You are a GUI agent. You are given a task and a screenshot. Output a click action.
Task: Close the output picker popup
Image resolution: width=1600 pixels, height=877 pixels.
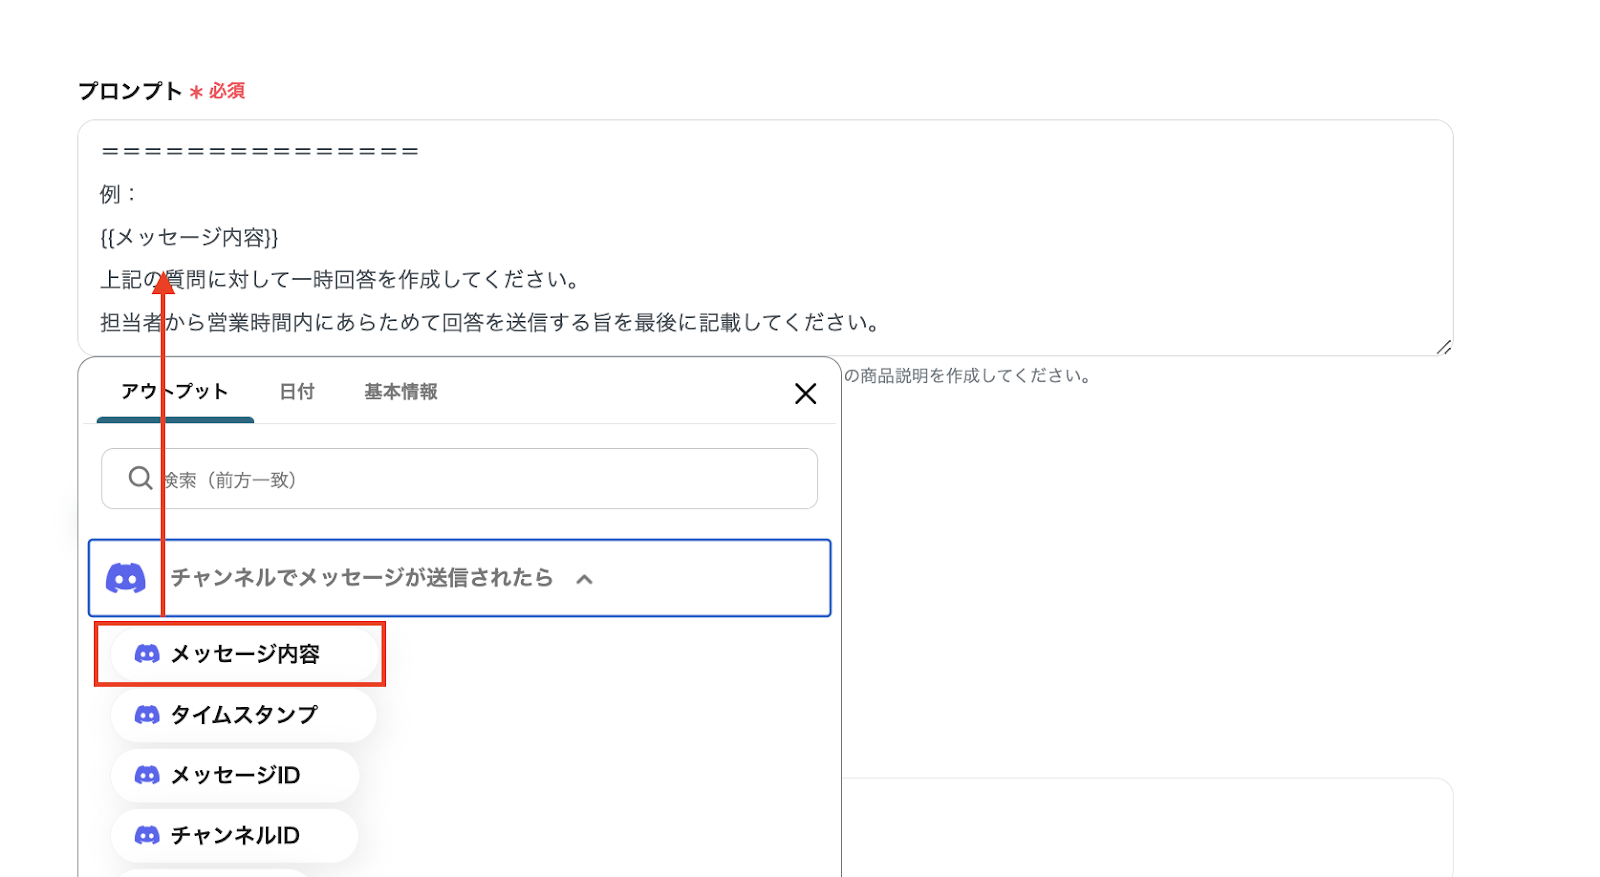coord(805,393)
